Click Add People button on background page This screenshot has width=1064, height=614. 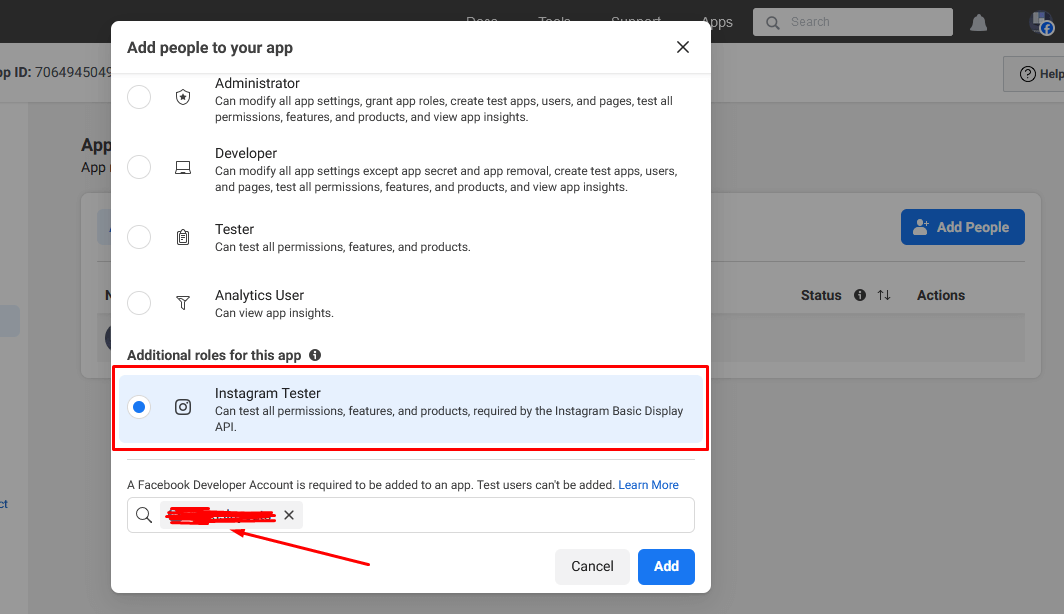(x=963, y=227)
